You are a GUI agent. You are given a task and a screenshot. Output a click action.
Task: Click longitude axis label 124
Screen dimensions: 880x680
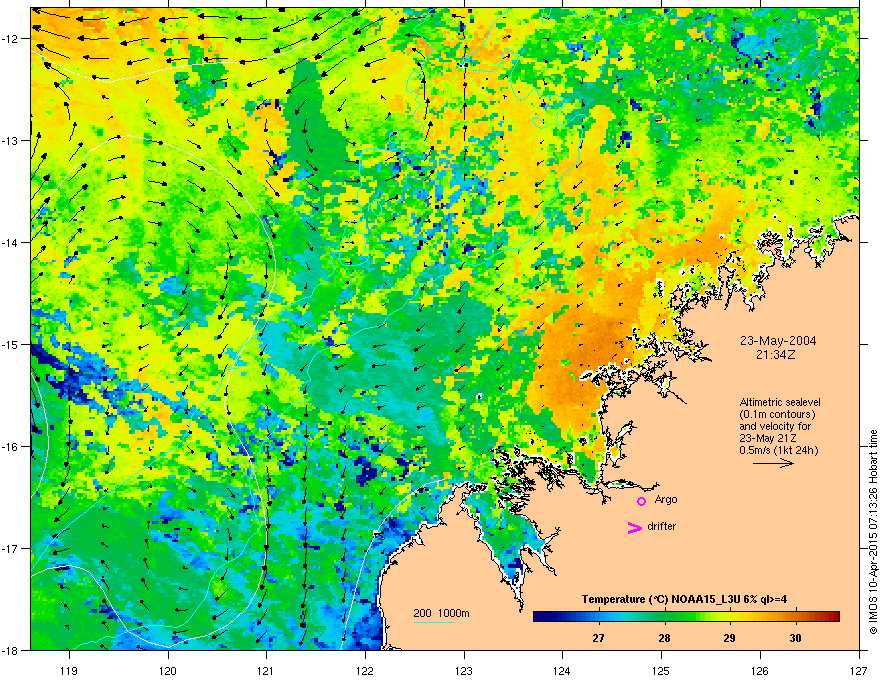pos(562,670)
